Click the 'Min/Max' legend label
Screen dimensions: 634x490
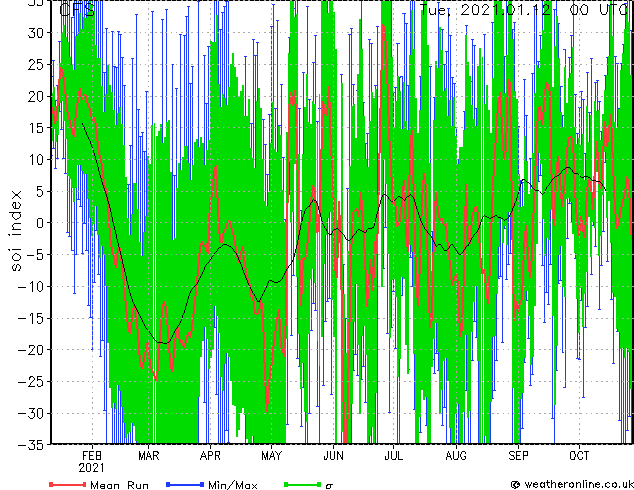pyautogui.click(x=232, y=485)
